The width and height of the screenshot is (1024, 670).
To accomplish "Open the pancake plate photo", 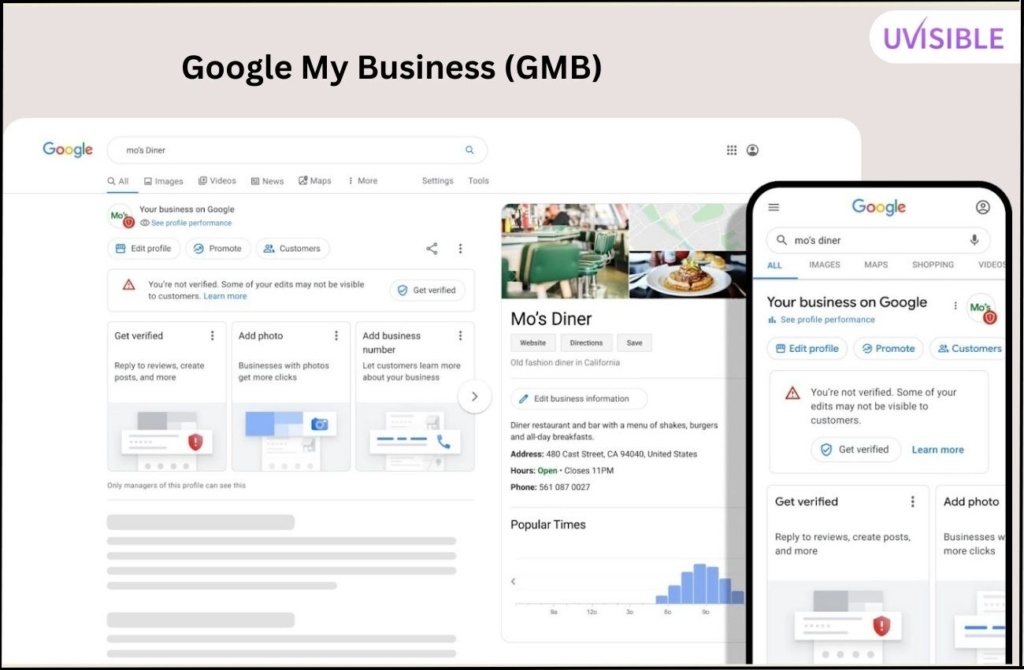I will click(x=687, y=275).
